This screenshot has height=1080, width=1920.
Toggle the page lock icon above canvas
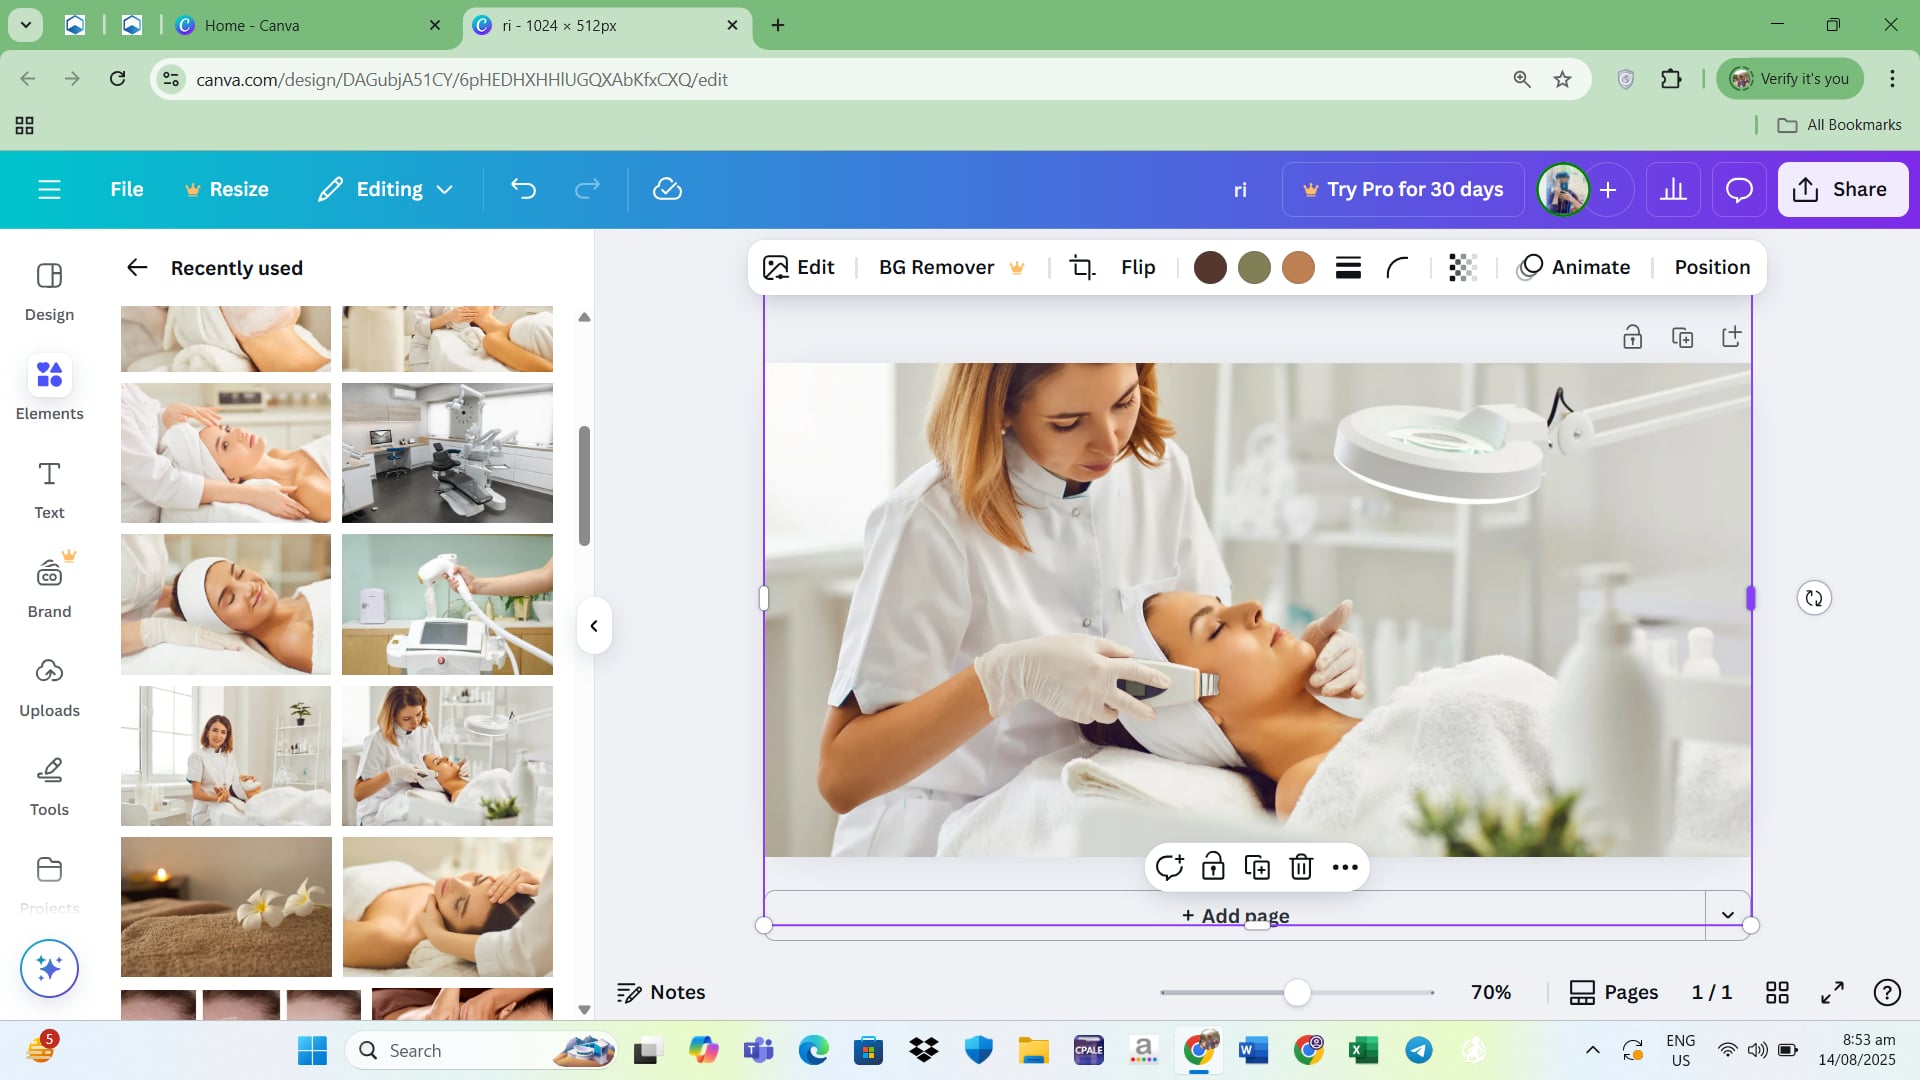(x=1632, y=337)
